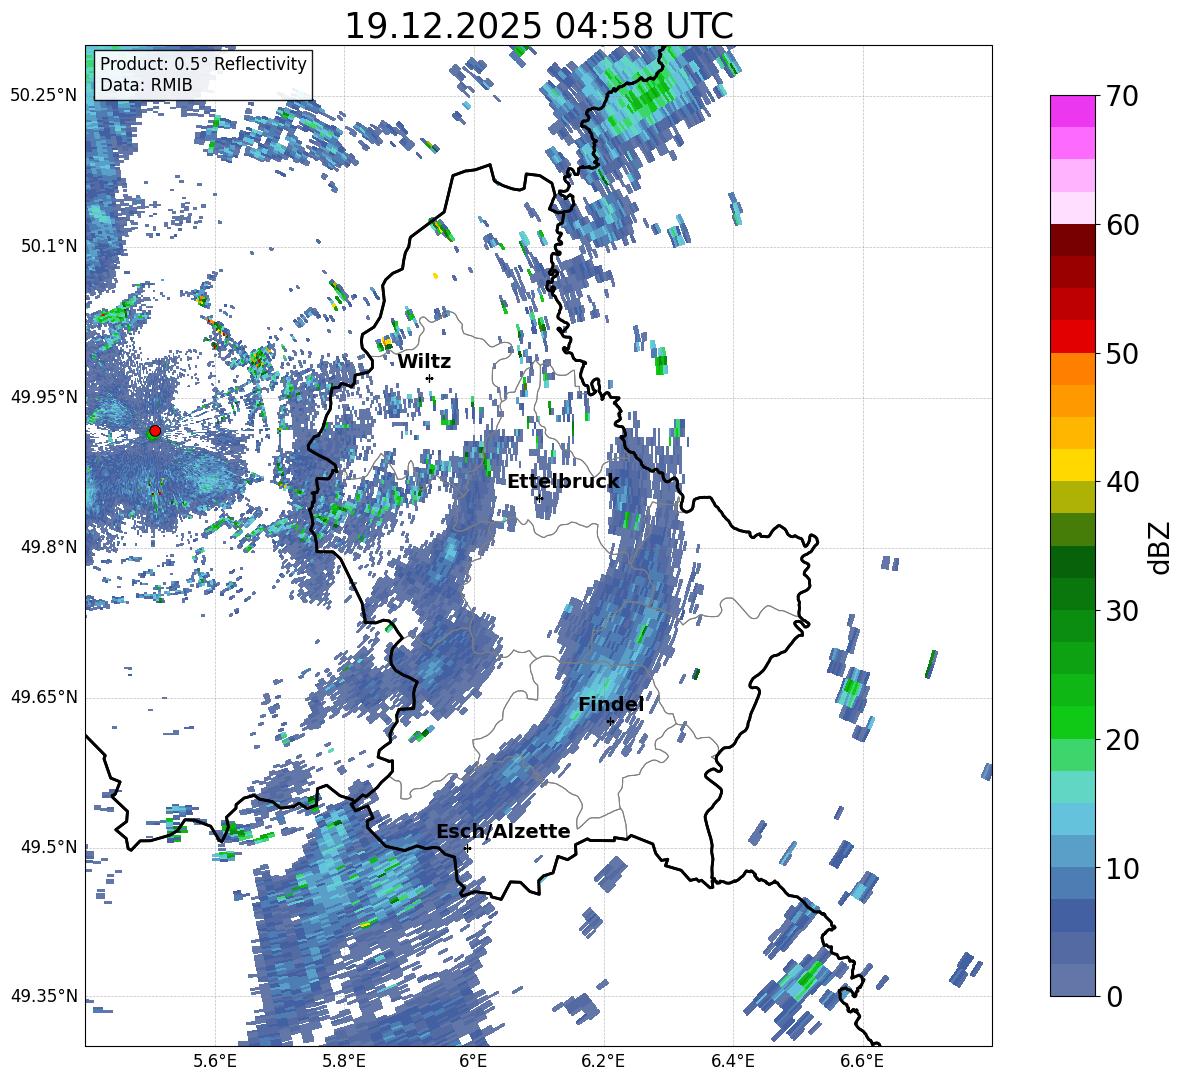The width and height of the screenshot is (1184, 1081).
Task: Click the 49.95°N latitude label
Action: coord(44,397)
